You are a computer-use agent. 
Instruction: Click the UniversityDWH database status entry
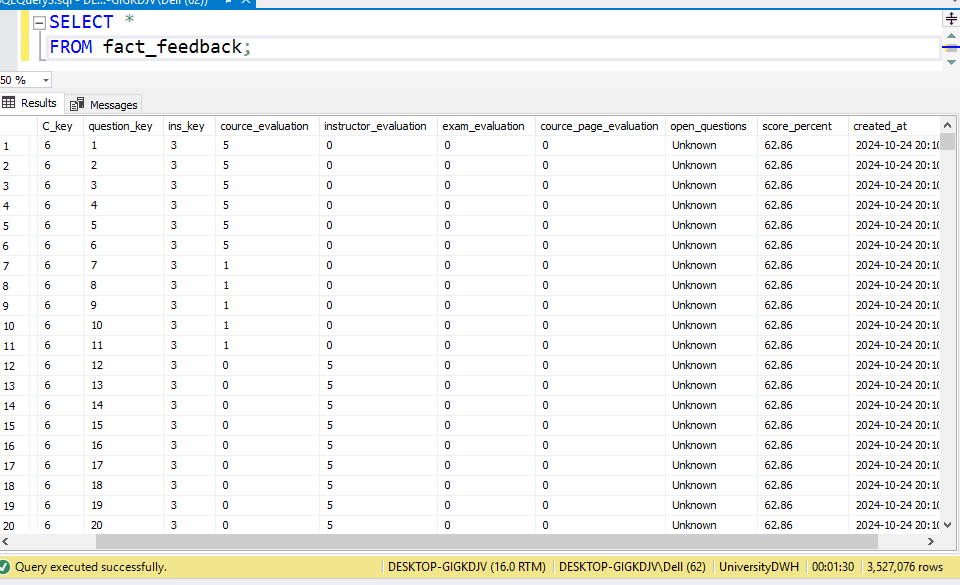click(x=759, y=567)
